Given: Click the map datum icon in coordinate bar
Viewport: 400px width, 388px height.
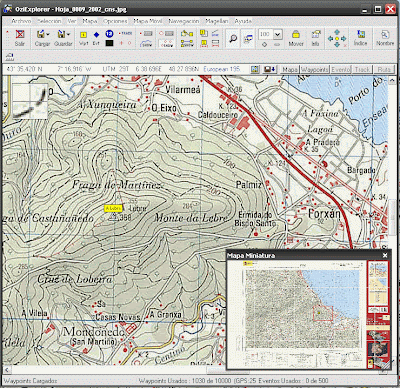Looking at the screenshot, I should pyautogui.click(x=255, y=69).
